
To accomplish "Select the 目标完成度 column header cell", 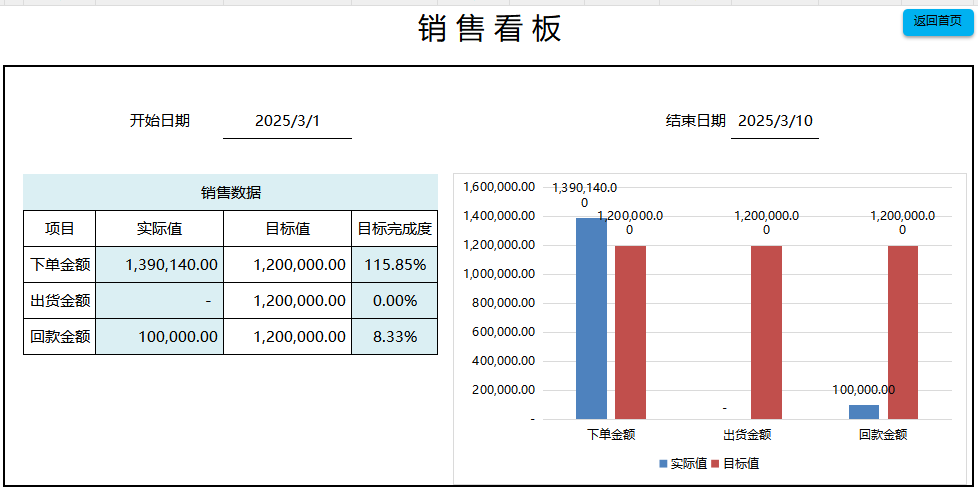I will (x=395, y=229).
